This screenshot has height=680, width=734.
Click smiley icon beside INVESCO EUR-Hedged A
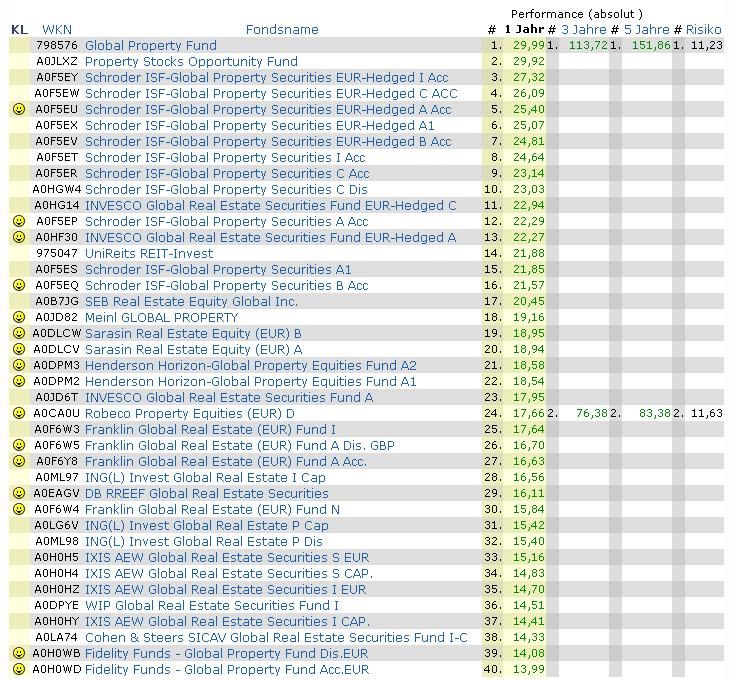(19, 237)
